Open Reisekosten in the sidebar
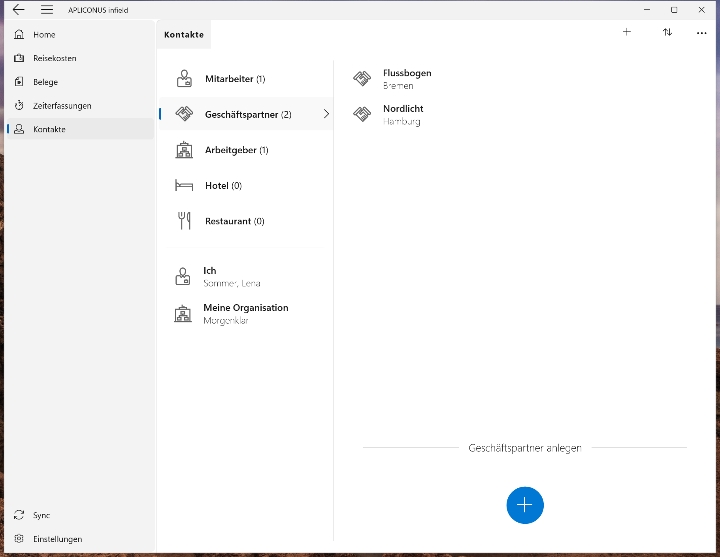 (x=80, y=58)
